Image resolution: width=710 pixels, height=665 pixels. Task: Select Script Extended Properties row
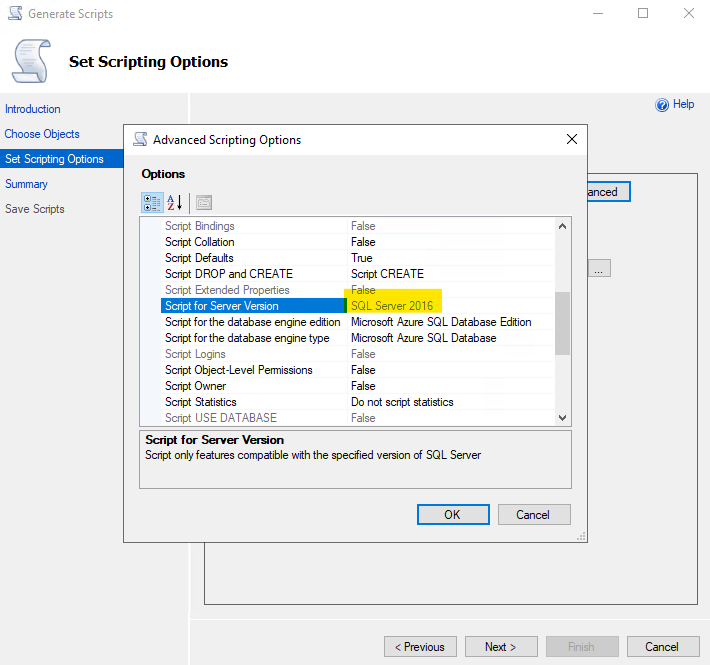(358, 290)
